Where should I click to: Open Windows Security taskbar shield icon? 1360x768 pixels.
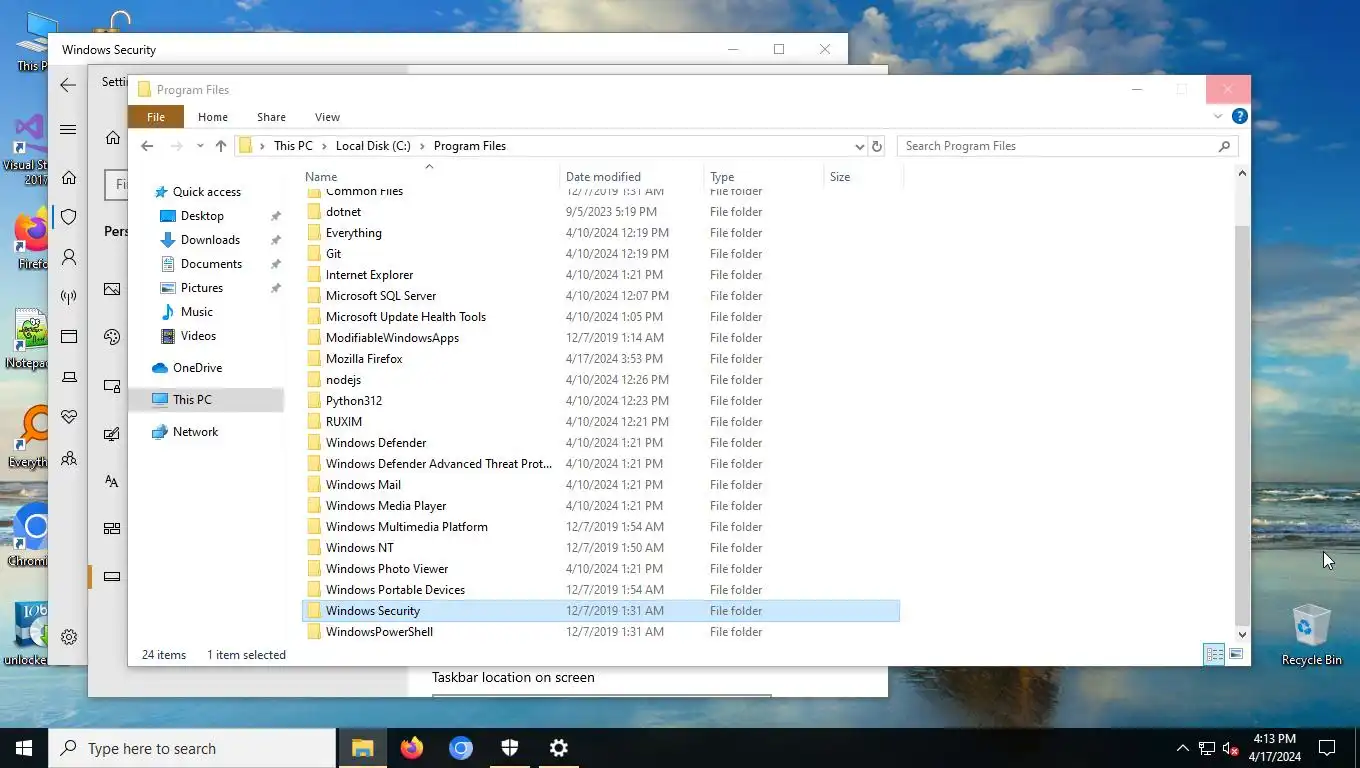point(509,748)
